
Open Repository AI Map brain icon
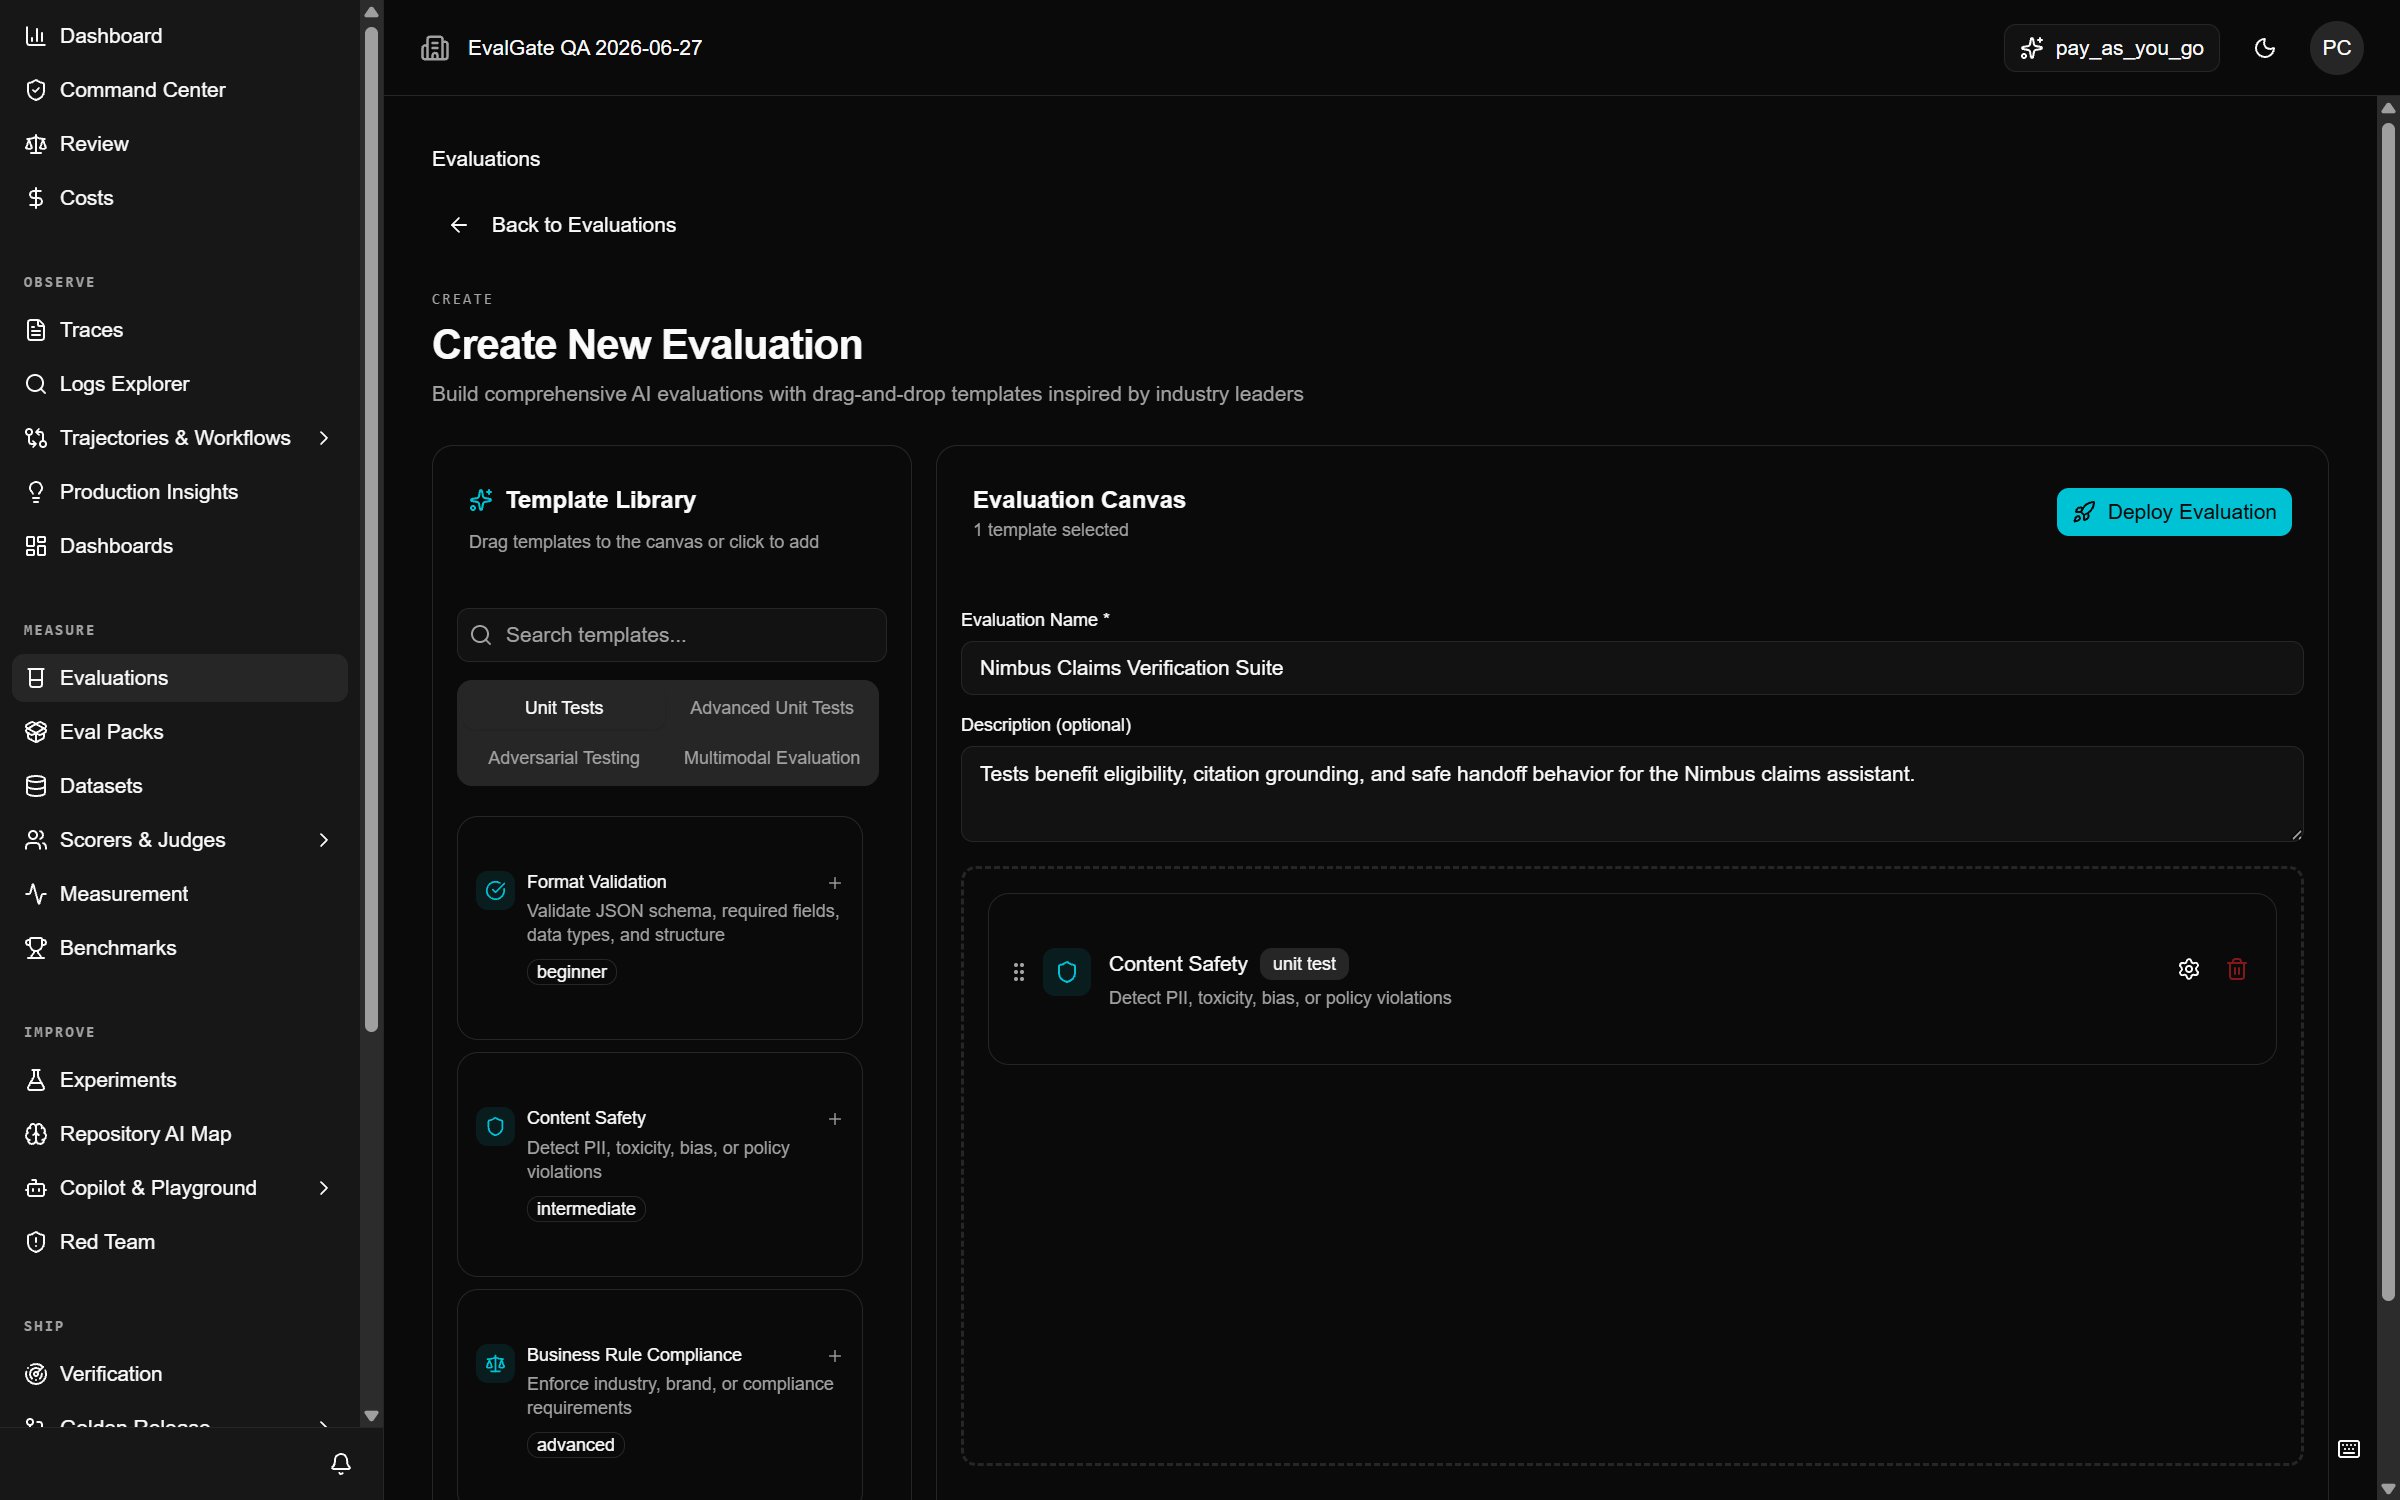pyautogui.click(x=36, y=1134)
